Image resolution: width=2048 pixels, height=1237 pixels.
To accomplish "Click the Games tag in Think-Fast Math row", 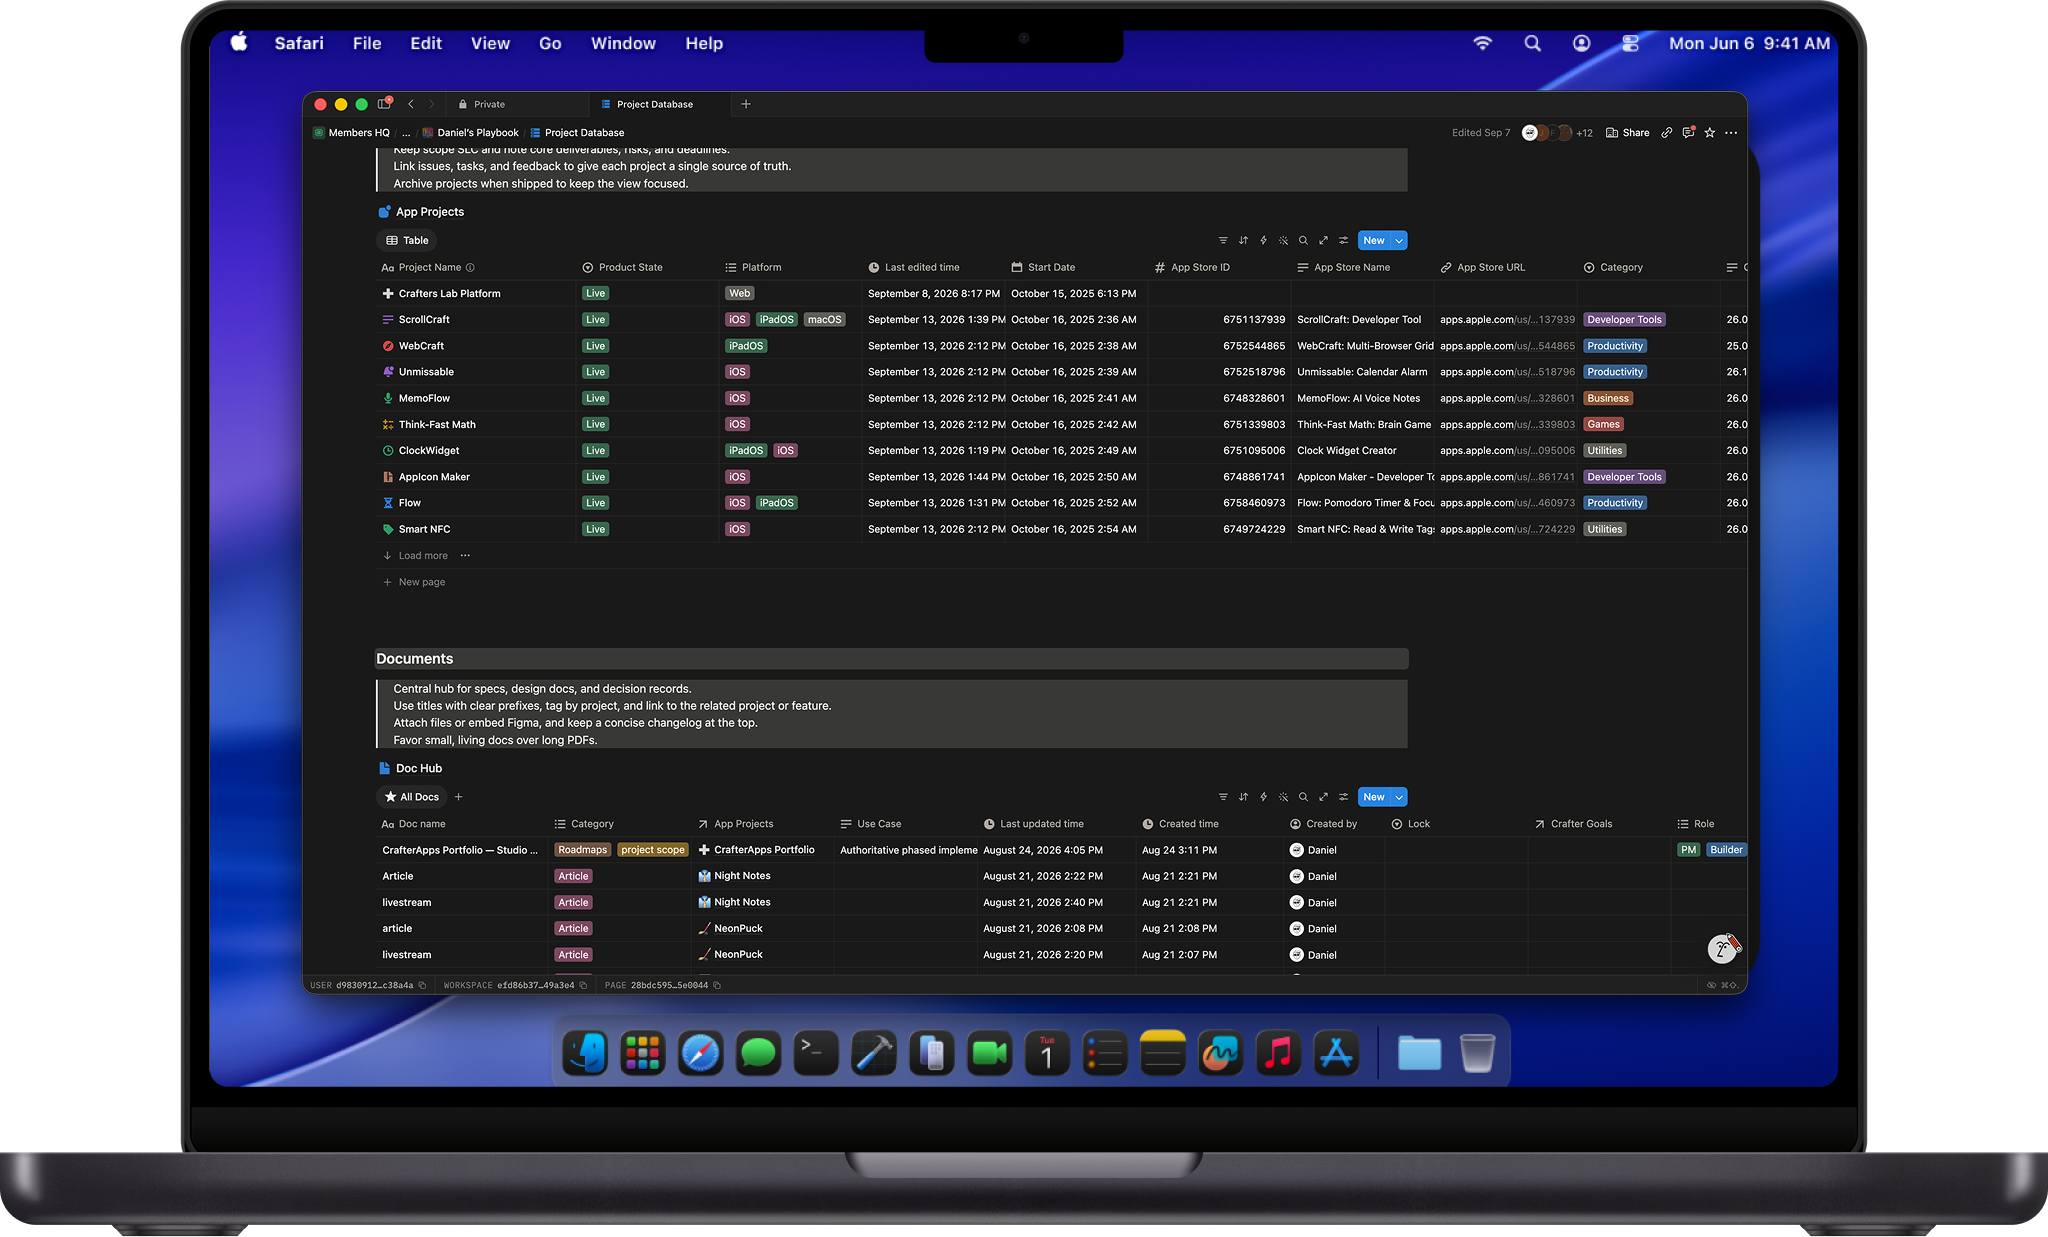I will point(1603,424).
